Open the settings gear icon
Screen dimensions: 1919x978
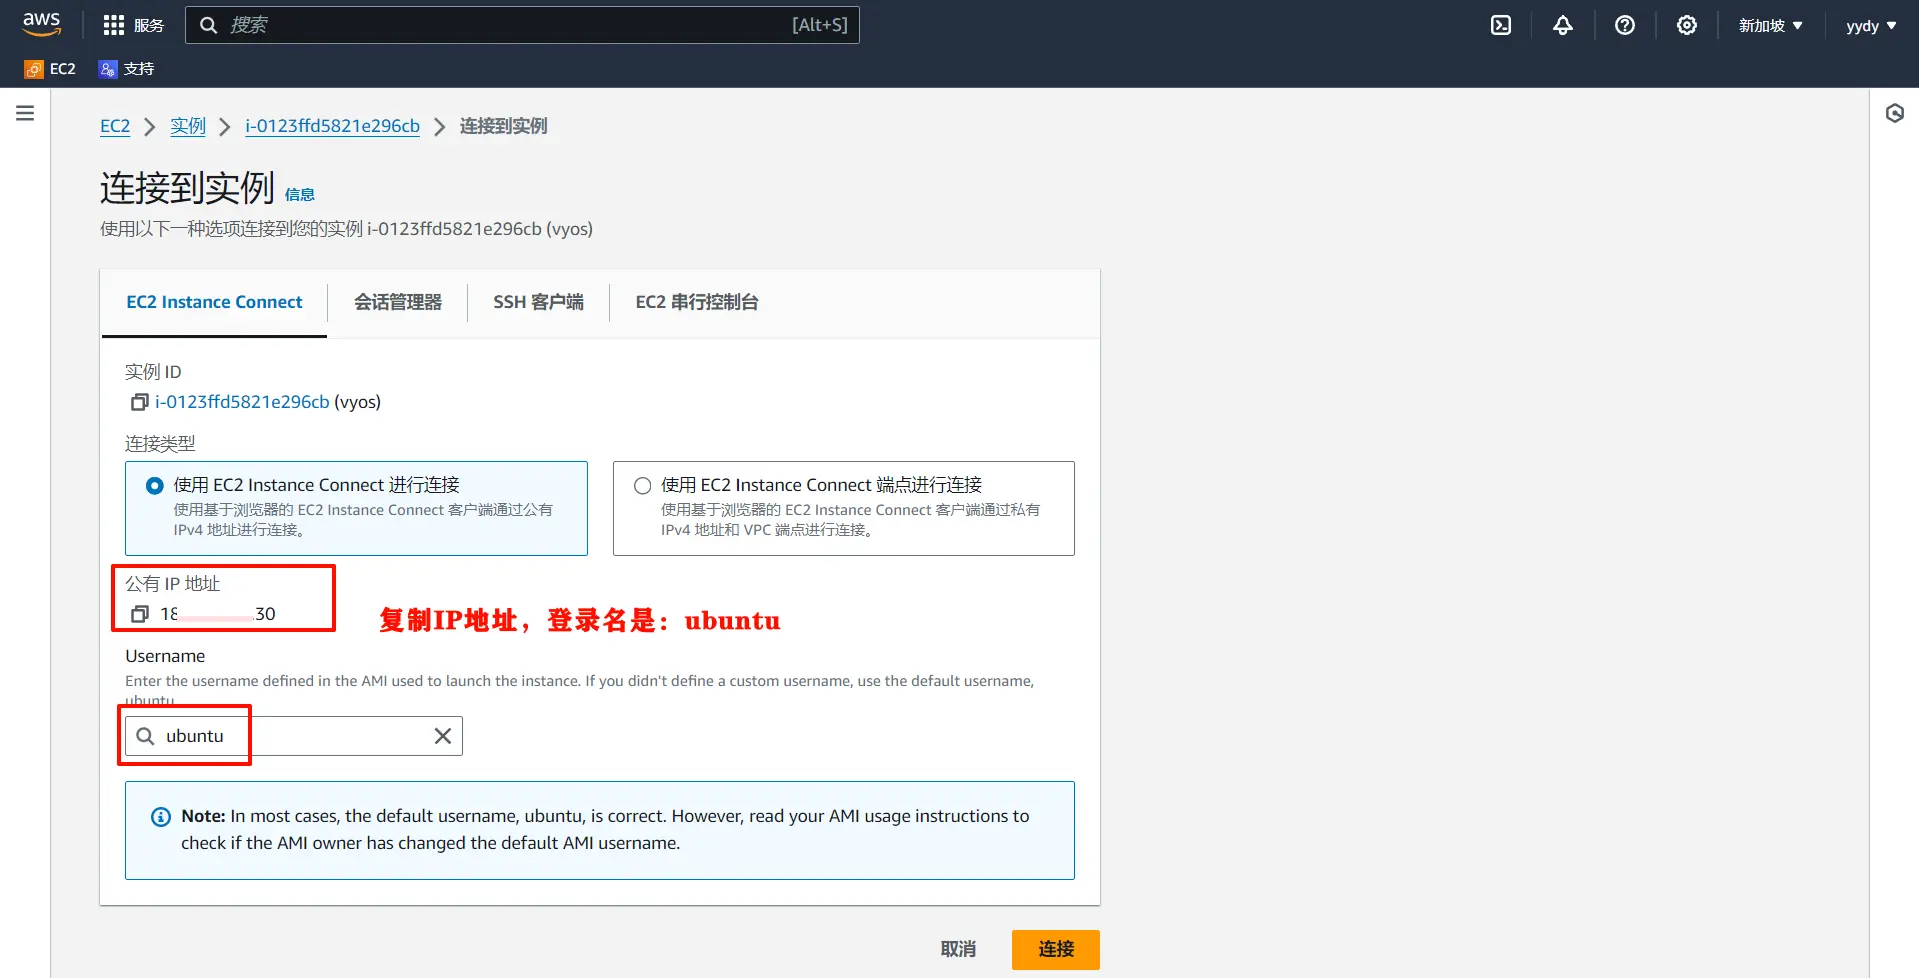click(1687, 25)
